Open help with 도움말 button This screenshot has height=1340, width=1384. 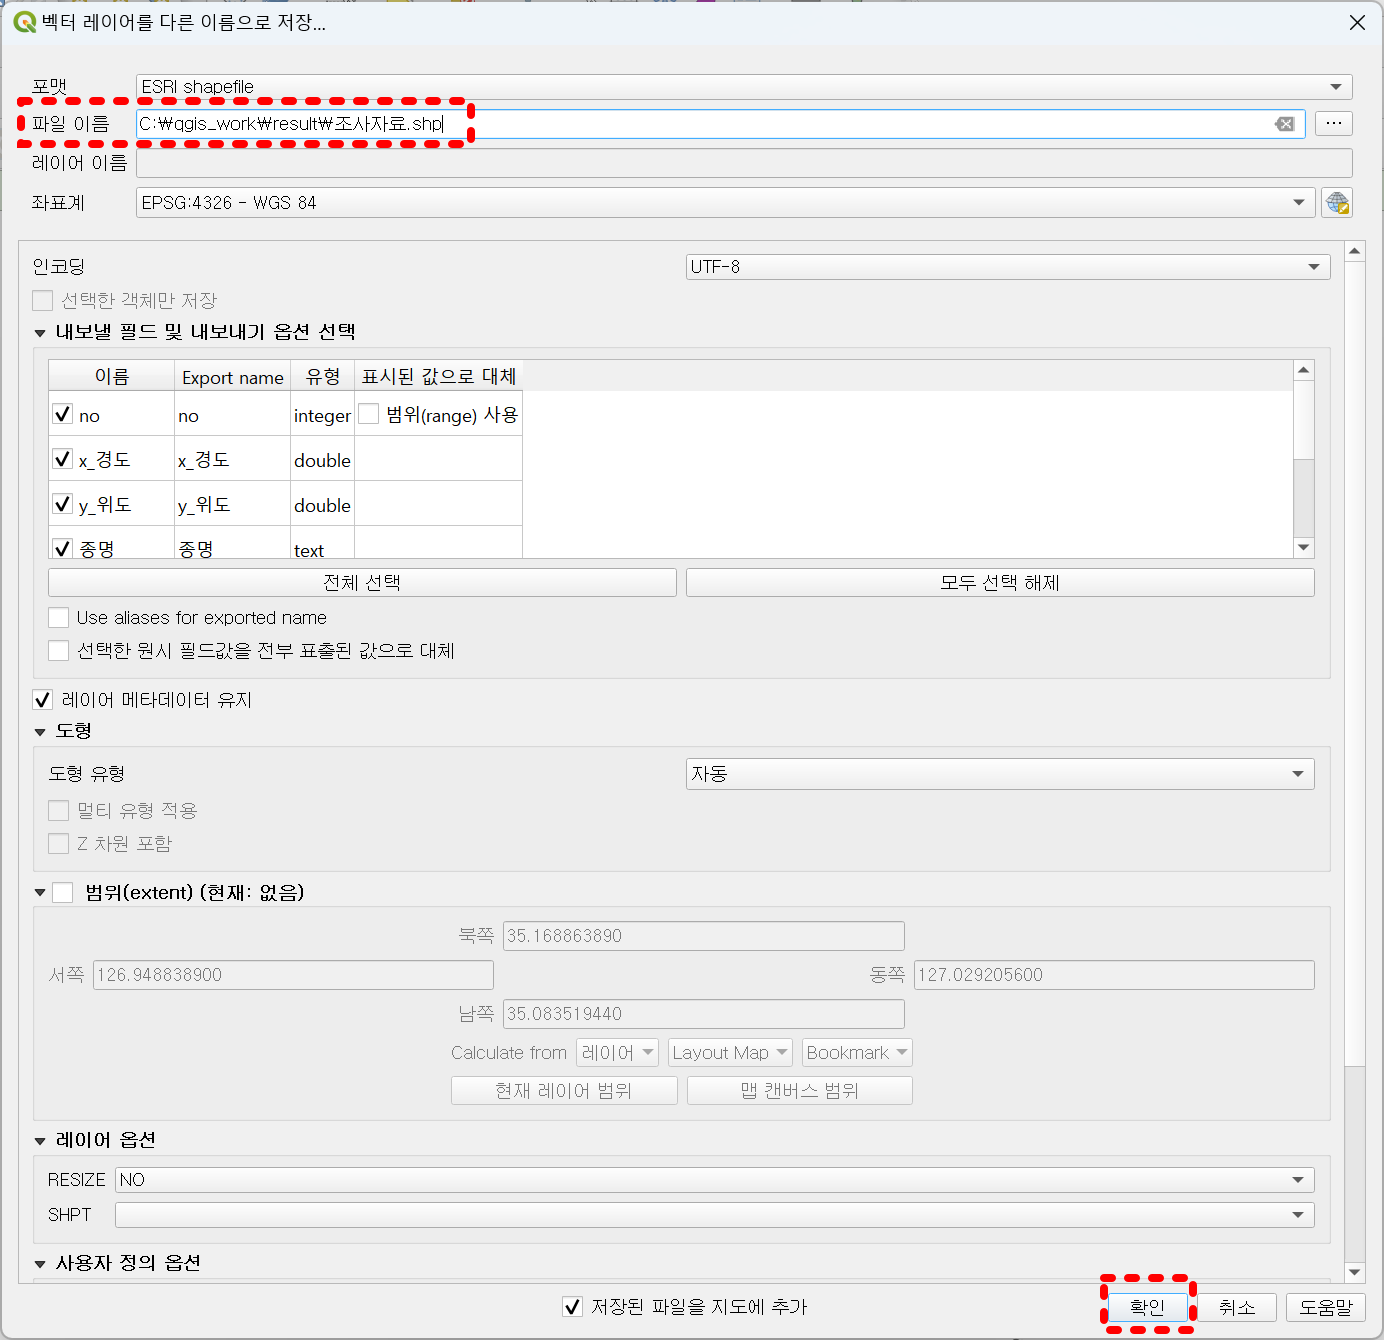click(x=1326, y=1307)
